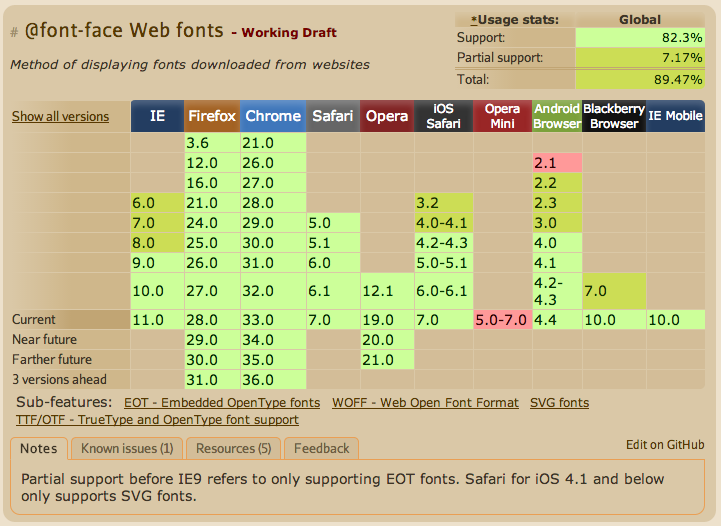The image size is (721, 526).
Task: Click the 7.17% partial support value
Action: tap(640, 58)
